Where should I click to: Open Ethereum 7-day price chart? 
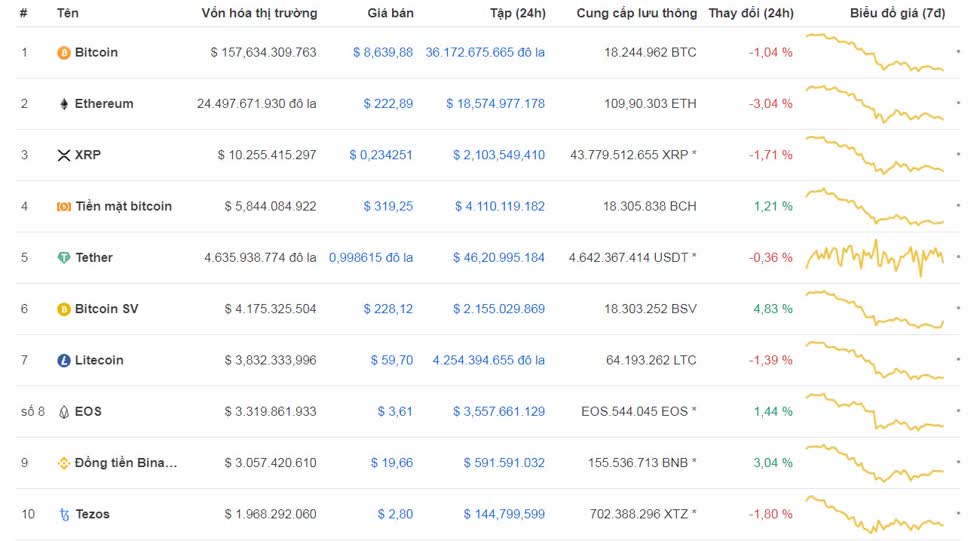point(875,104)
